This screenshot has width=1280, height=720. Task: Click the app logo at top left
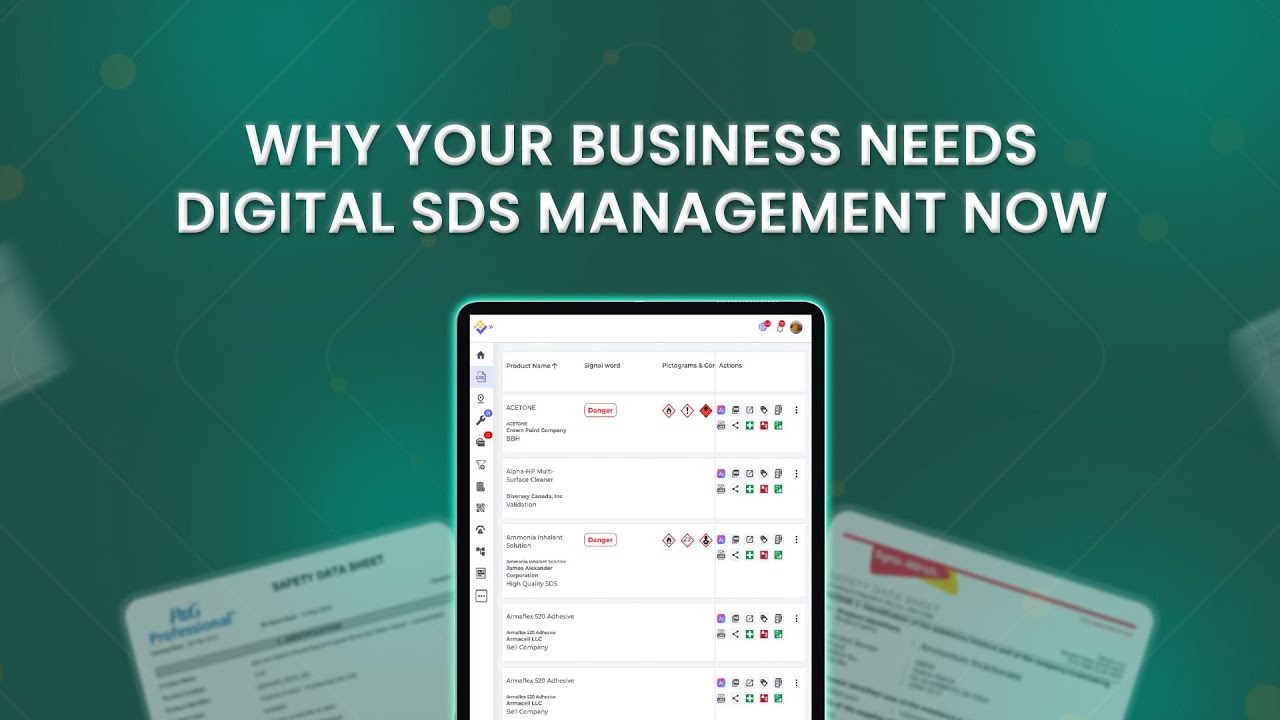[480, 327]
